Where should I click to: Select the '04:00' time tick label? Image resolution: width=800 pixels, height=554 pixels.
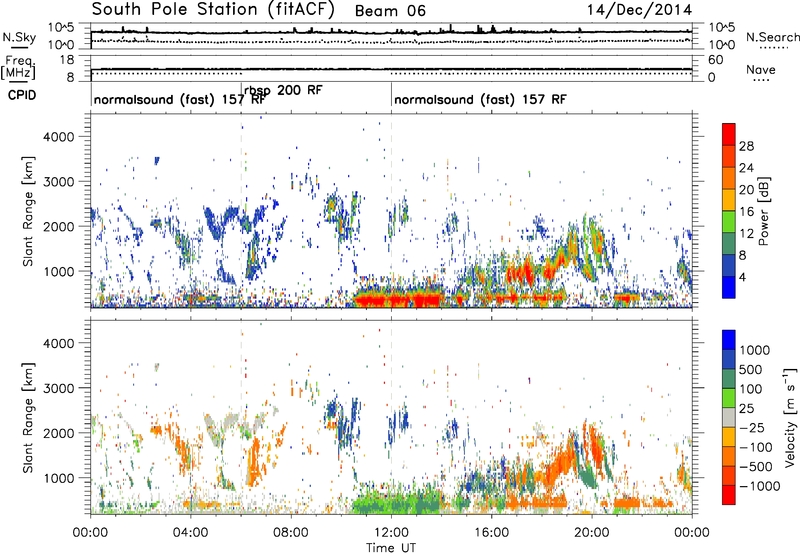coord(190,533)
